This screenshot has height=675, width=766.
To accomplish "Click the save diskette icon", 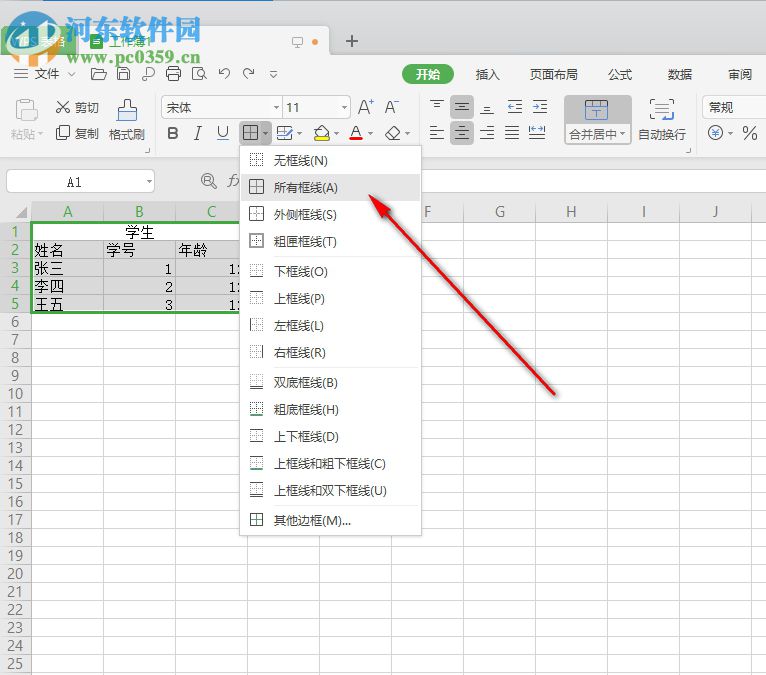I will [x=124, y=74].
